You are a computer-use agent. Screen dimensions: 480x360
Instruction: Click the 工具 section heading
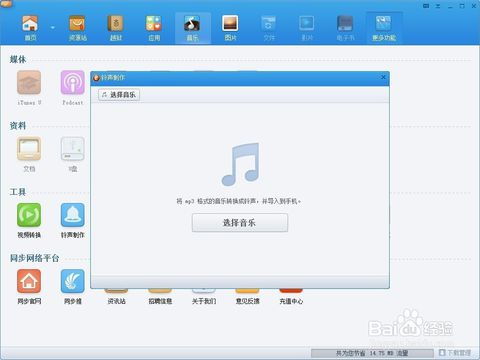[18, 192]
